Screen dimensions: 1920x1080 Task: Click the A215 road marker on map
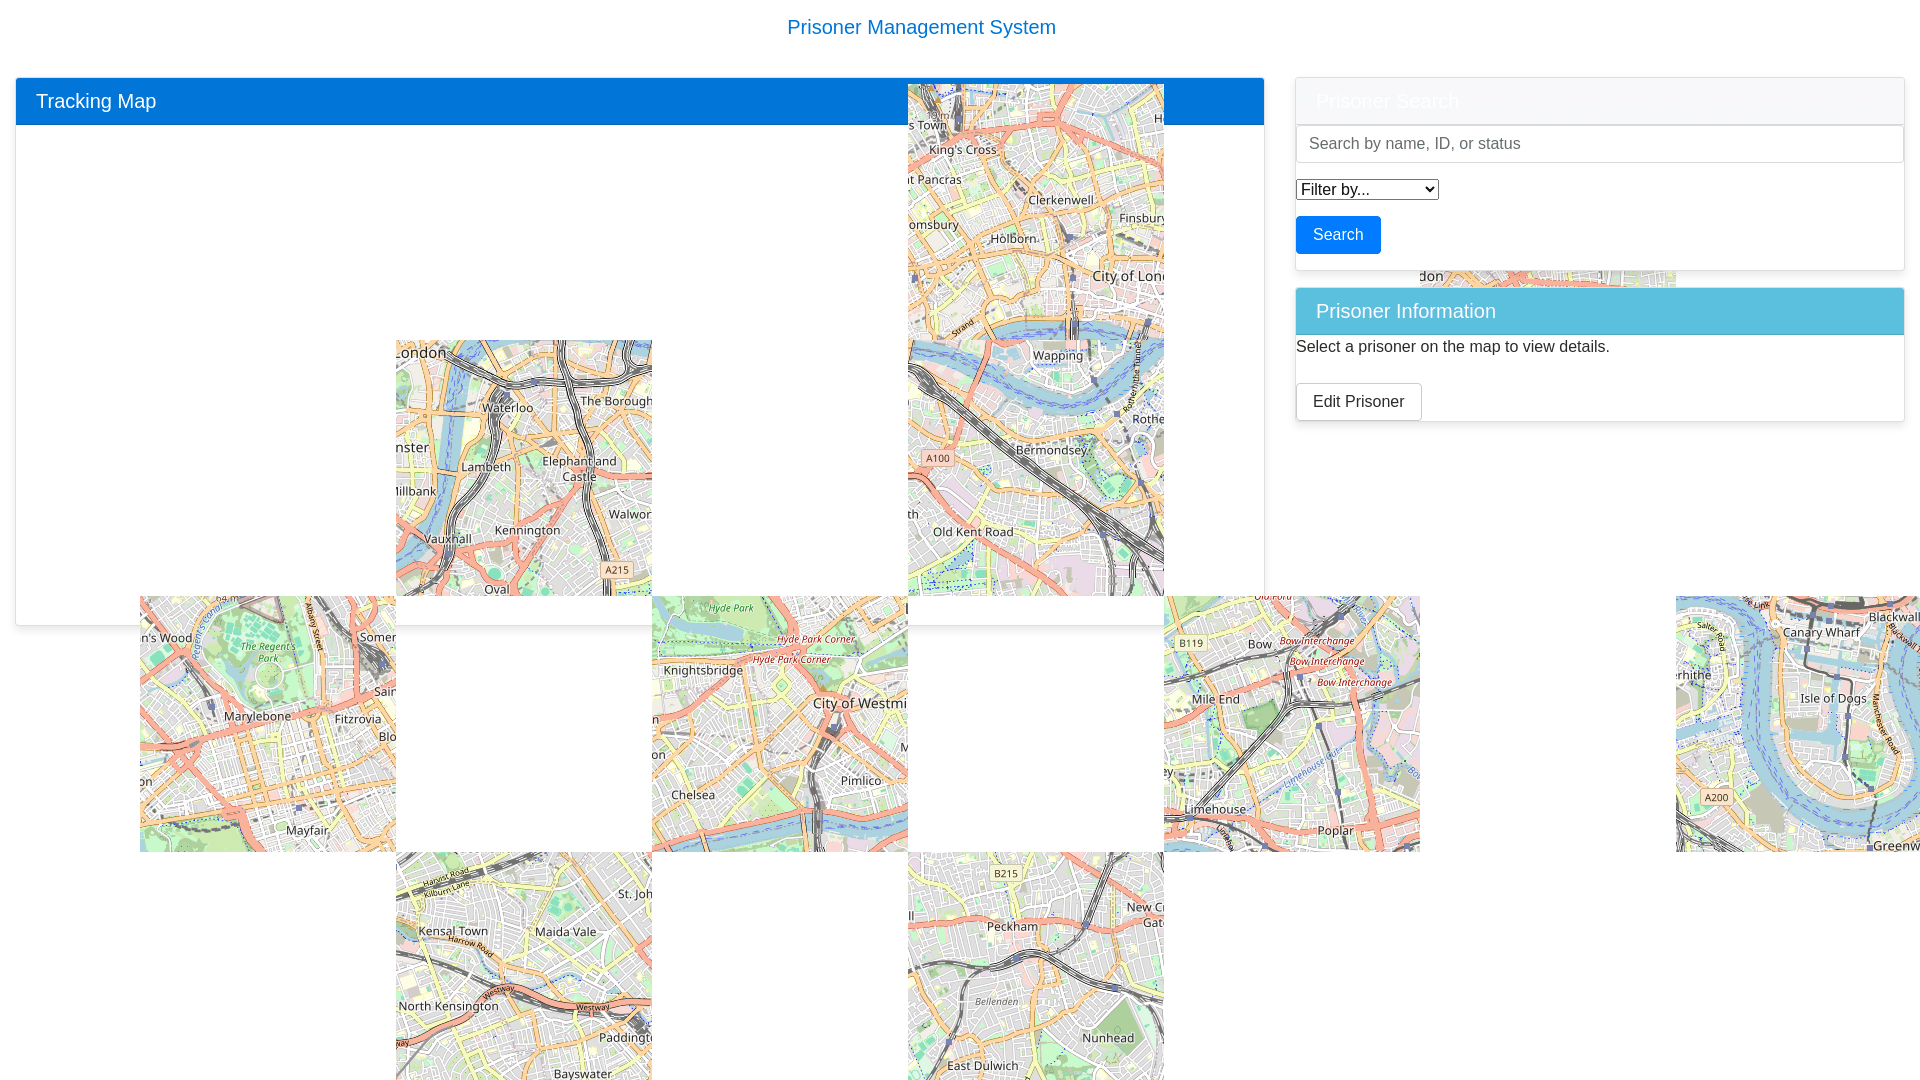(x=616, y=570)
